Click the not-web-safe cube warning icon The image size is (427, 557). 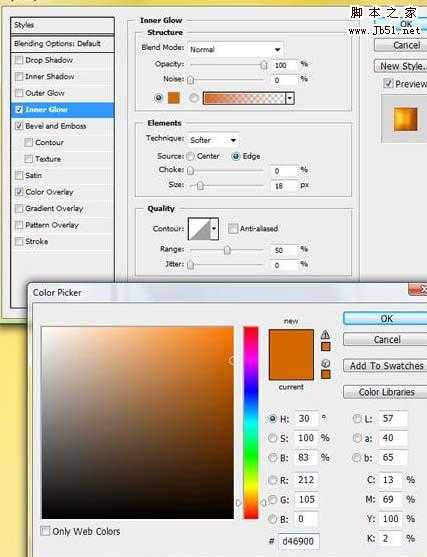coord(325,363)
